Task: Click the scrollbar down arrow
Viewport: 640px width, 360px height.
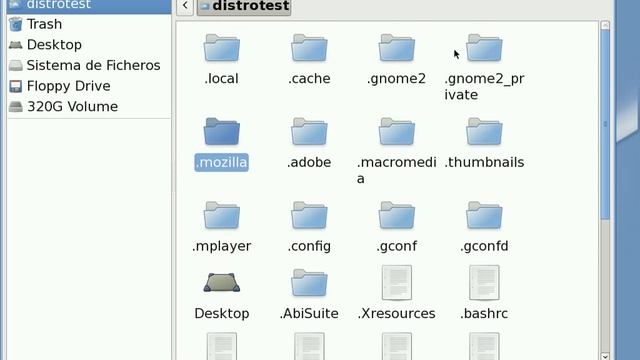Action: 605,356
